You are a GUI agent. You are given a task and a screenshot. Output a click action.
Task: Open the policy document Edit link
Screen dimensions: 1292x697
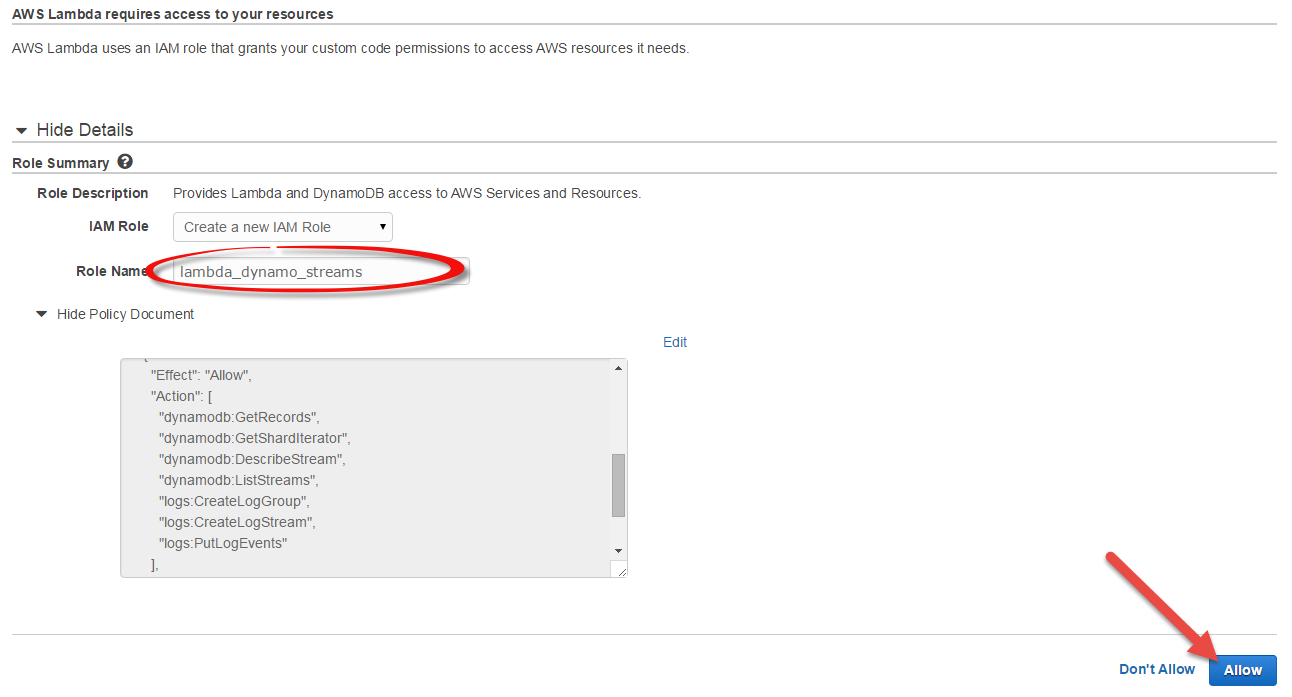(675, 342)
